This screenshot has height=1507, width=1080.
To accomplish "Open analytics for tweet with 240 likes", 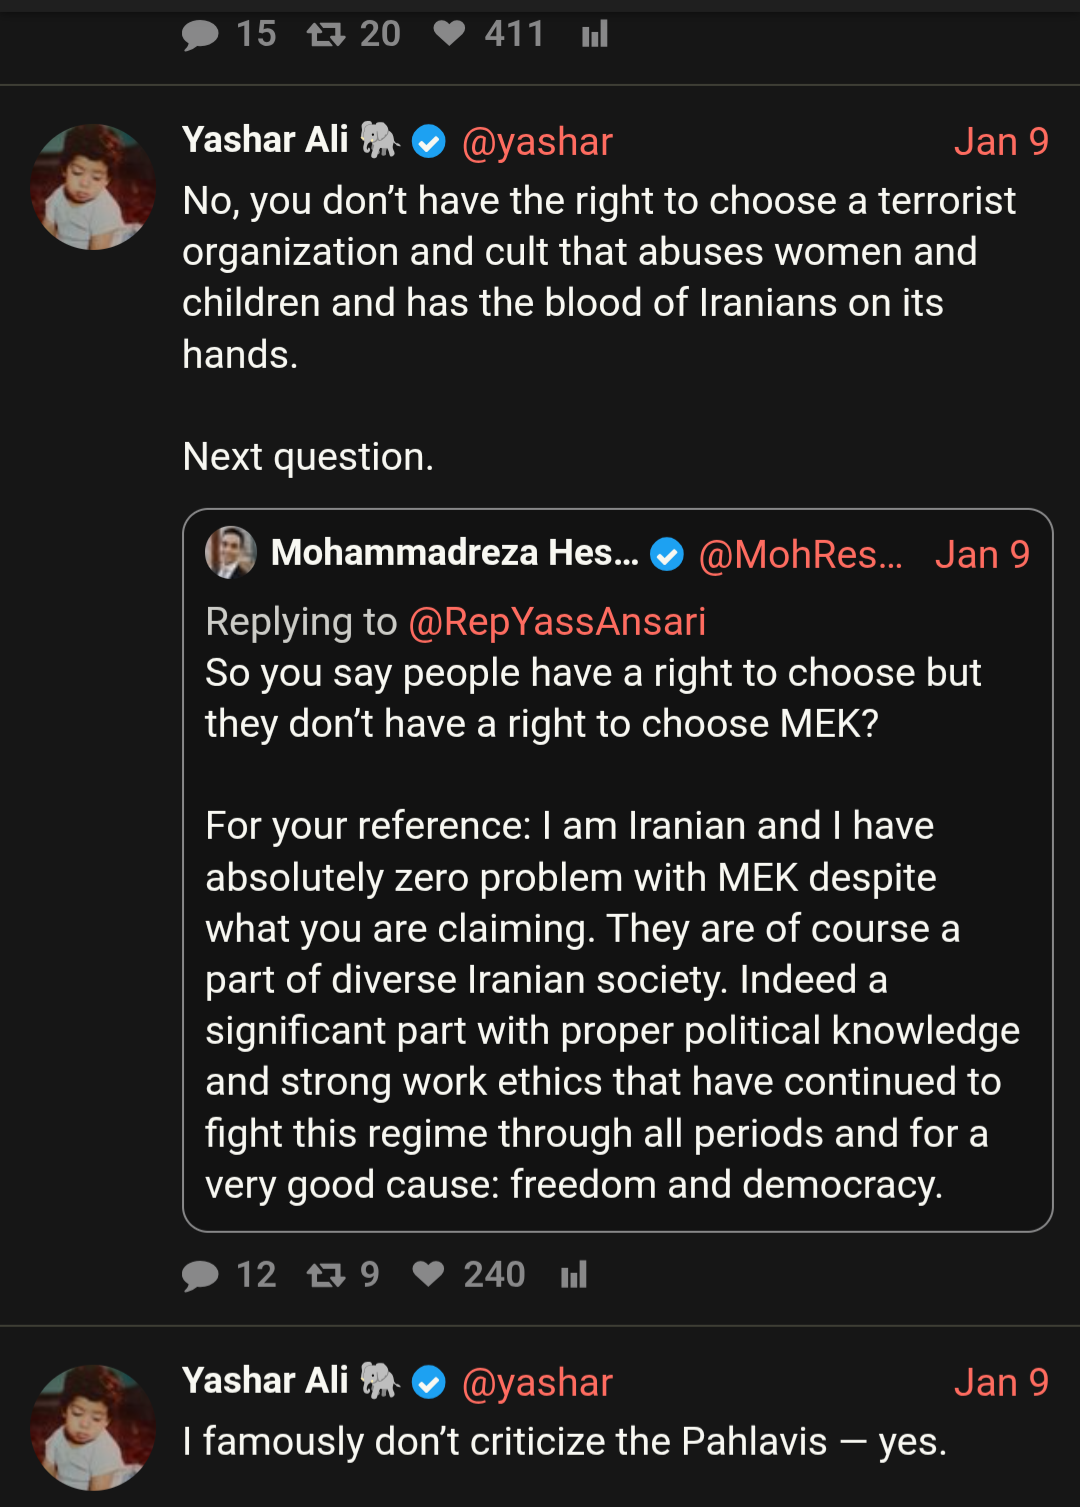I will pos(574,1275).
